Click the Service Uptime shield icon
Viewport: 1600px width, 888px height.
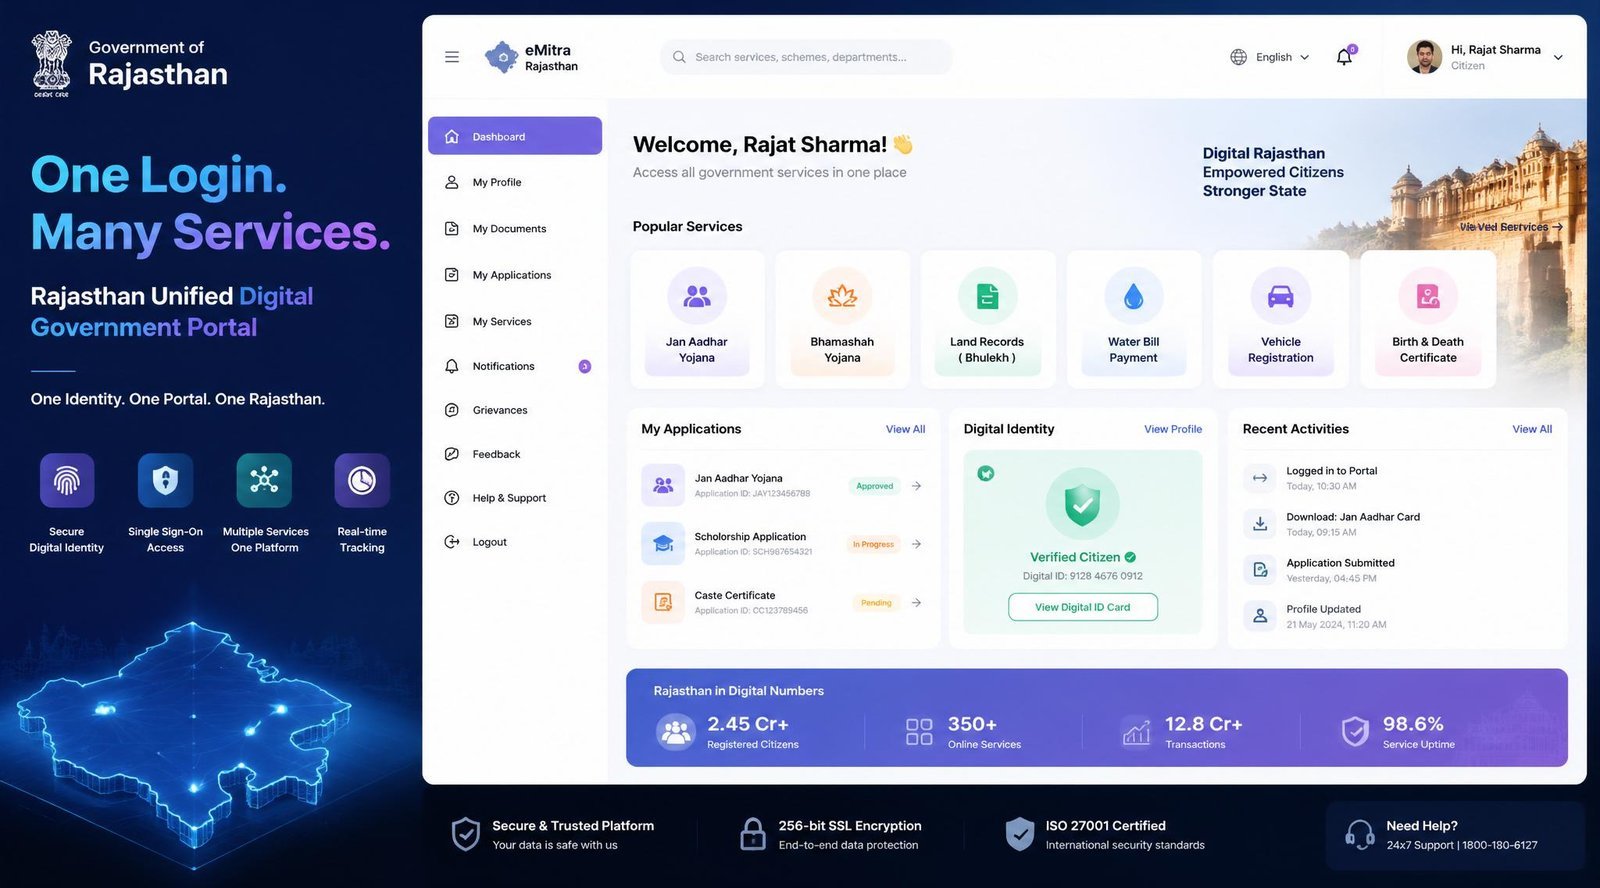click(1355, 732)
